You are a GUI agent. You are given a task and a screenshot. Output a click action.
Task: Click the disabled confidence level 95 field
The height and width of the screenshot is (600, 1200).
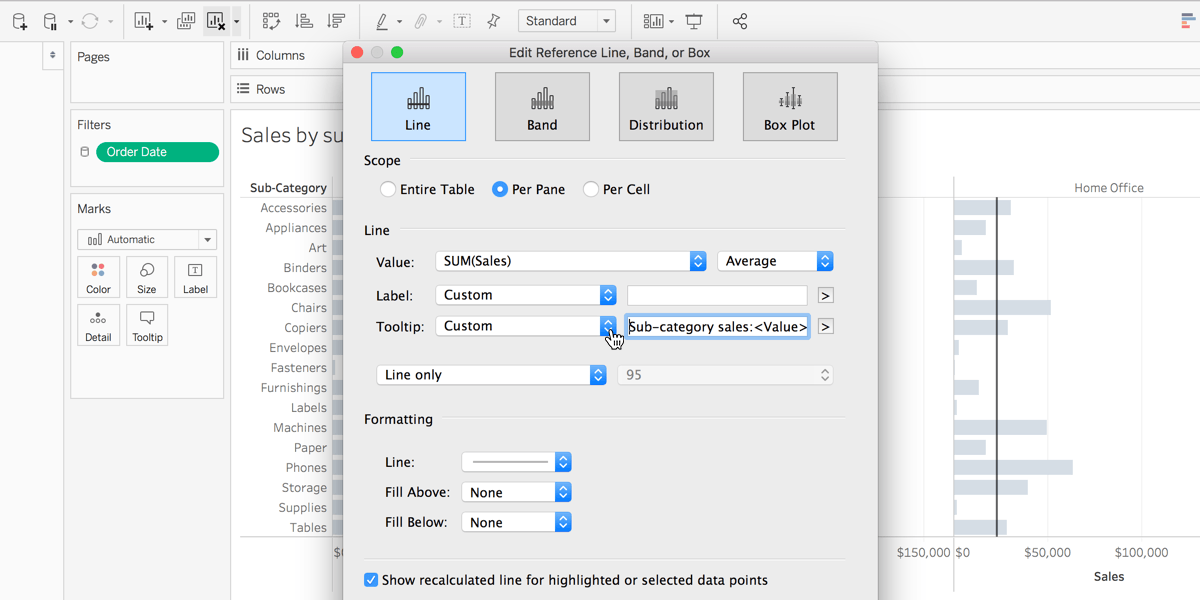[x=725, y=375]
